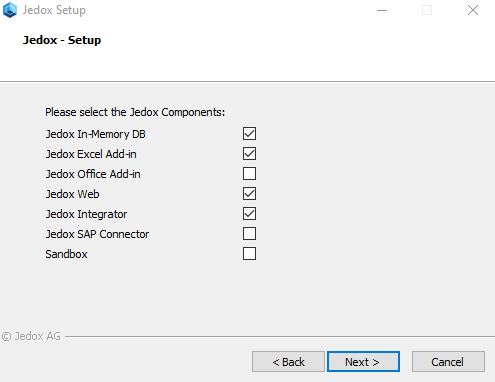
Task: Close the Jedox Setup window
Action: point(473,10)
